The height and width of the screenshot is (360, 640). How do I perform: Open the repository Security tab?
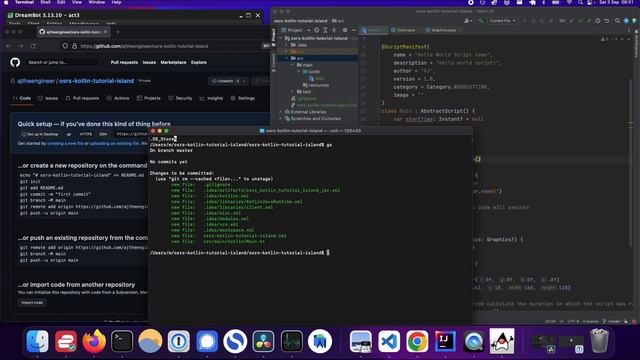click(180, 98)
